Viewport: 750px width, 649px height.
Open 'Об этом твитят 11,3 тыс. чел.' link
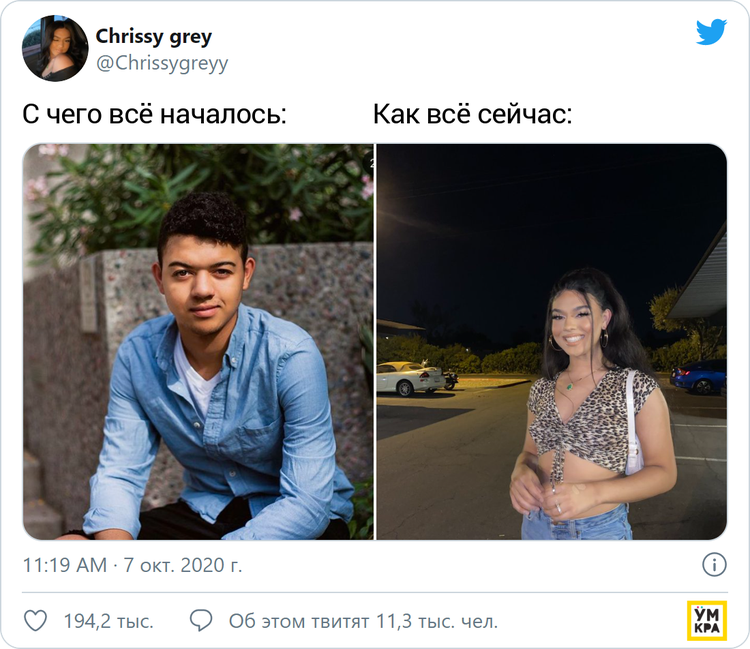[364, 621]
